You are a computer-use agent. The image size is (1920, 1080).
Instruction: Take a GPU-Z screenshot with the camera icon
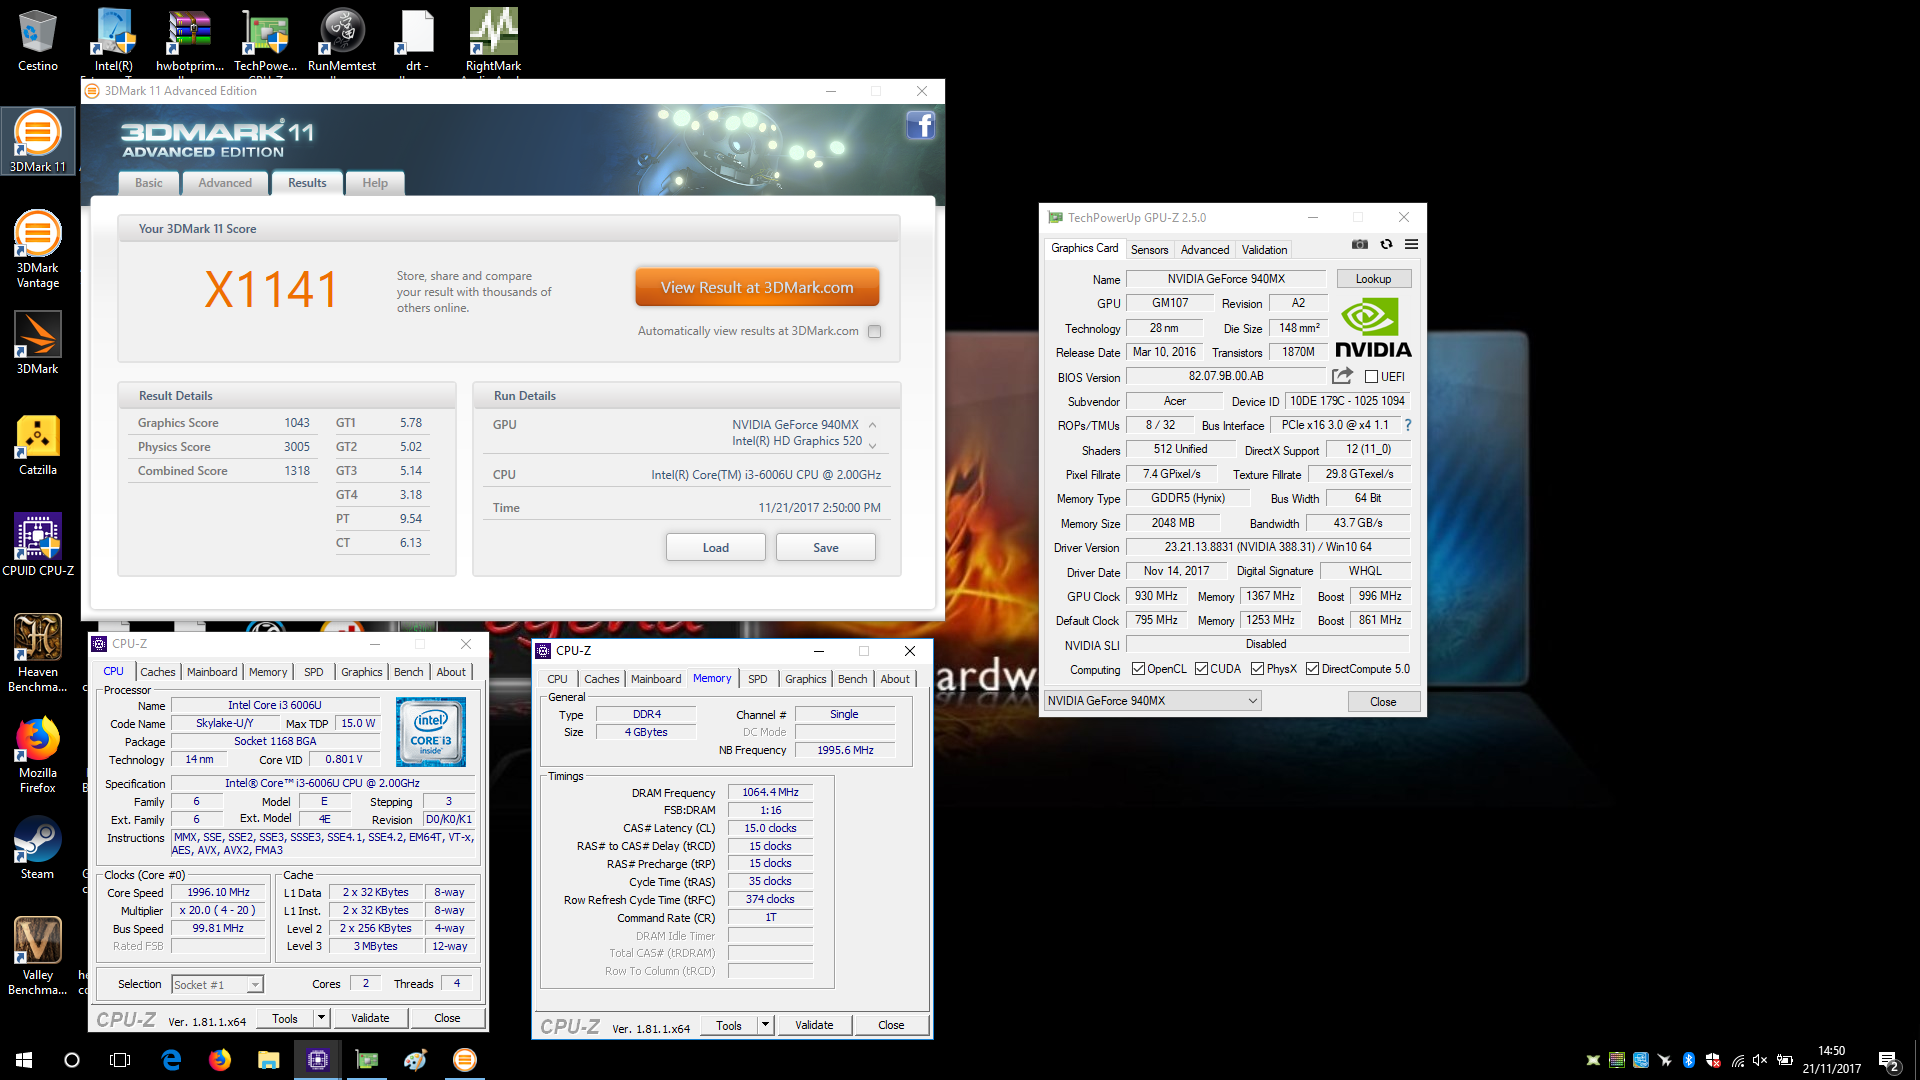click(1359, 244)
